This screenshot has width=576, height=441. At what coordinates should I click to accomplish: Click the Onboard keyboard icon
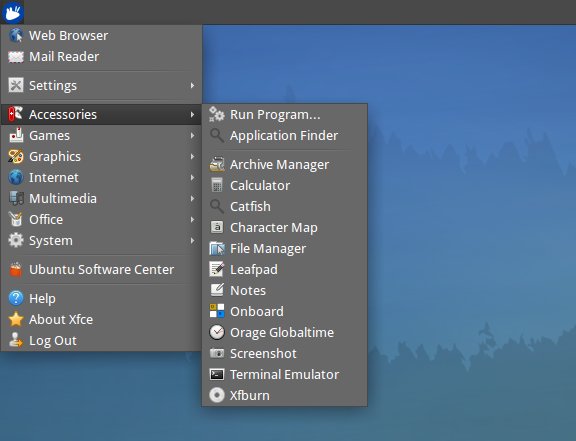pos(217,311)
